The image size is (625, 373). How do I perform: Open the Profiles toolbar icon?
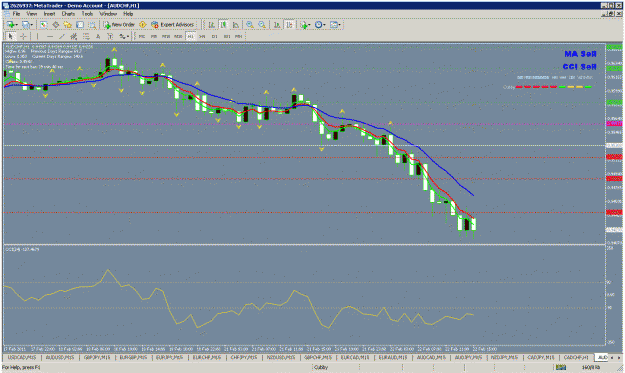pyautogui.click(x=26, y=25)
